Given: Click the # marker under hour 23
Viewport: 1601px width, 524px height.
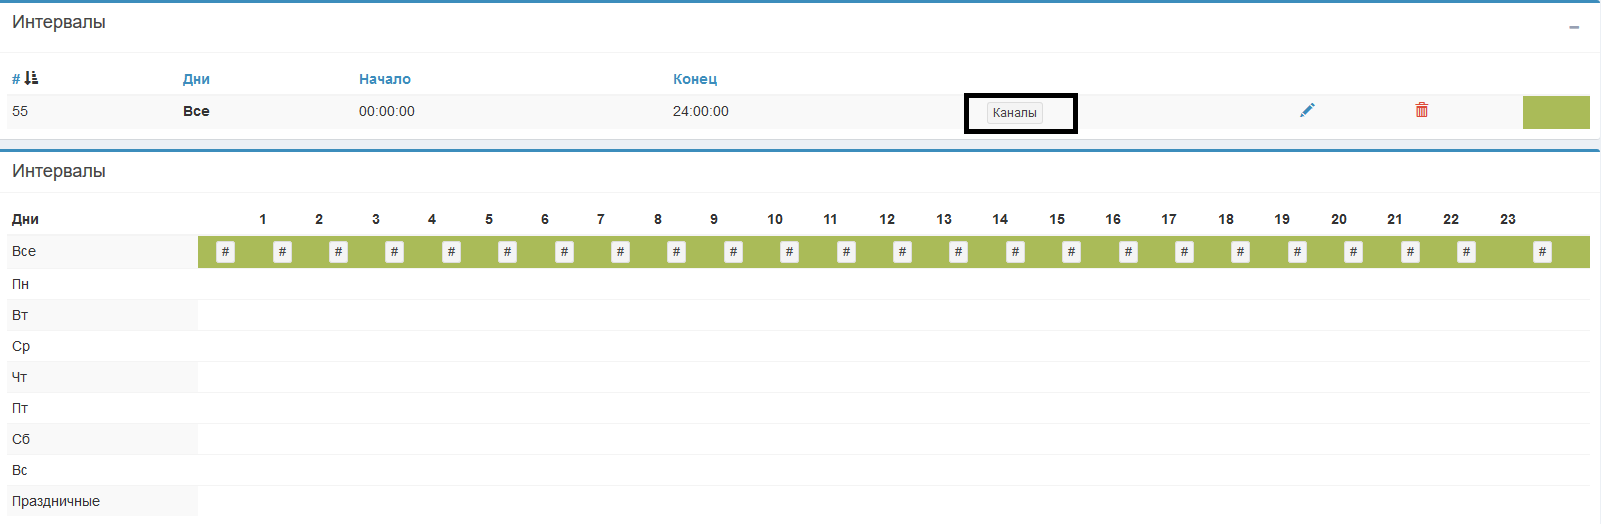Looking at the screenshot, I should click(1542, 252).
